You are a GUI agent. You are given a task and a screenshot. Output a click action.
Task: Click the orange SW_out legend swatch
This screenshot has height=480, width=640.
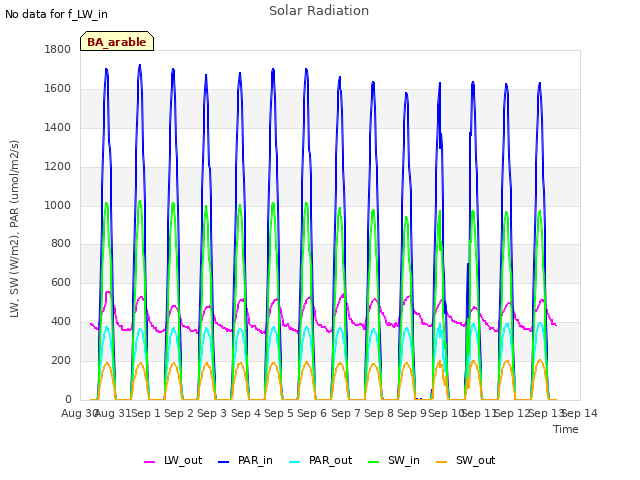click(x=441, y=462)
